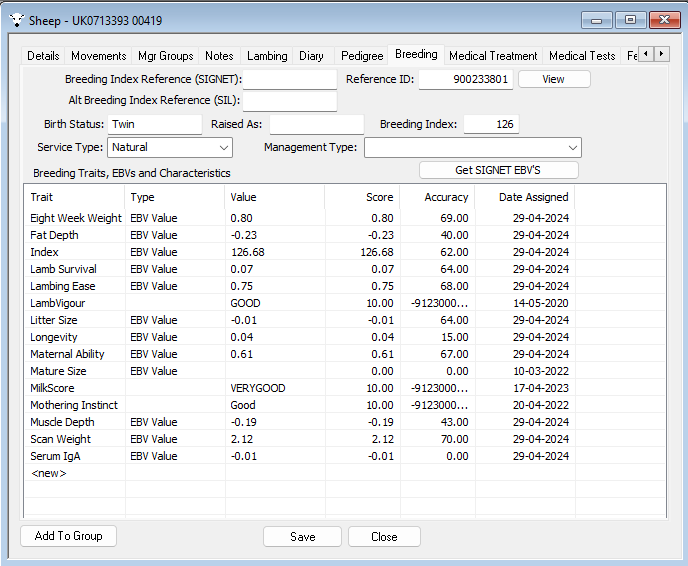
Task: Open the Notes tab
Action: tap(219, 56)
